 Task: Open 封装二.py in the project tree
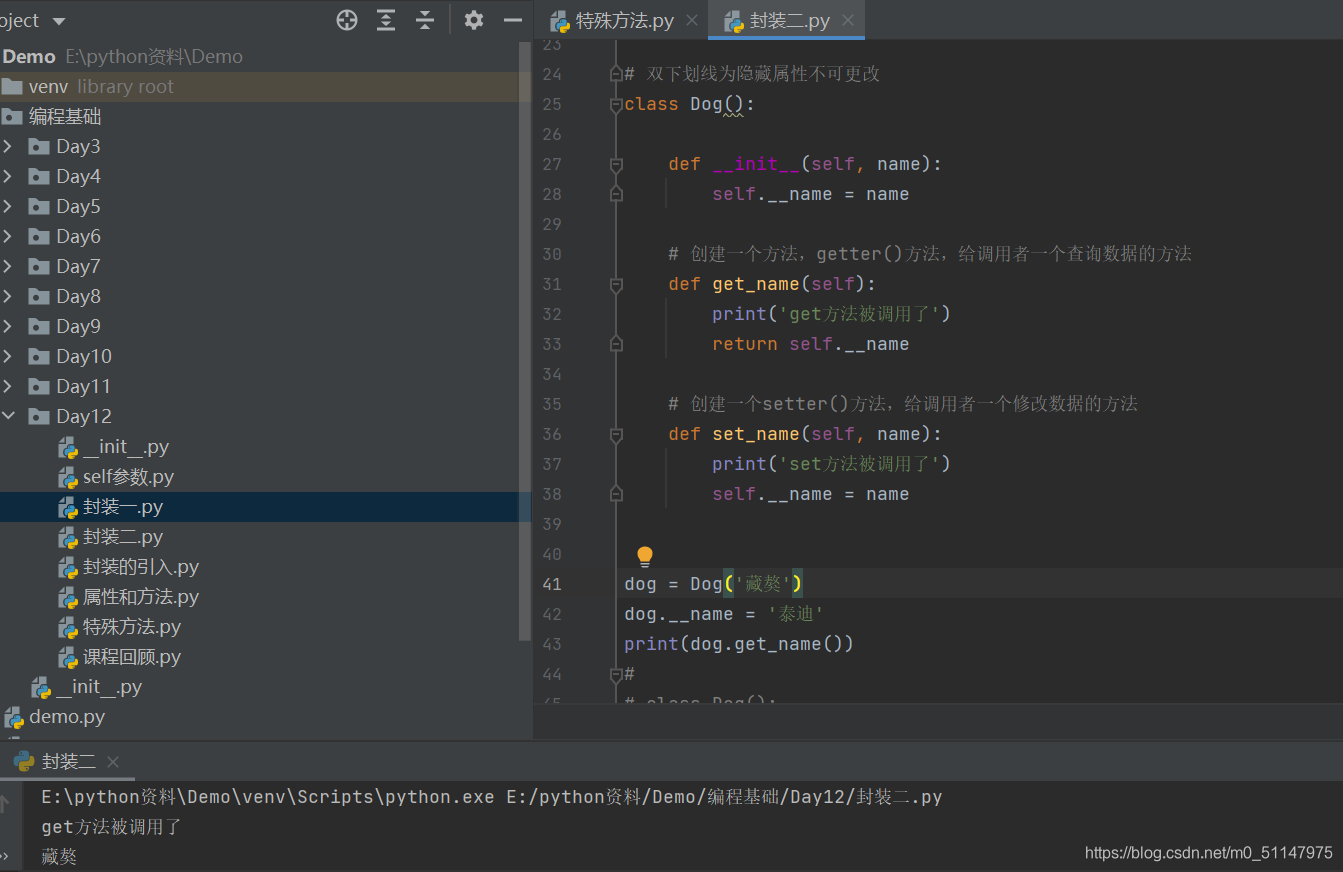(123, 537)
